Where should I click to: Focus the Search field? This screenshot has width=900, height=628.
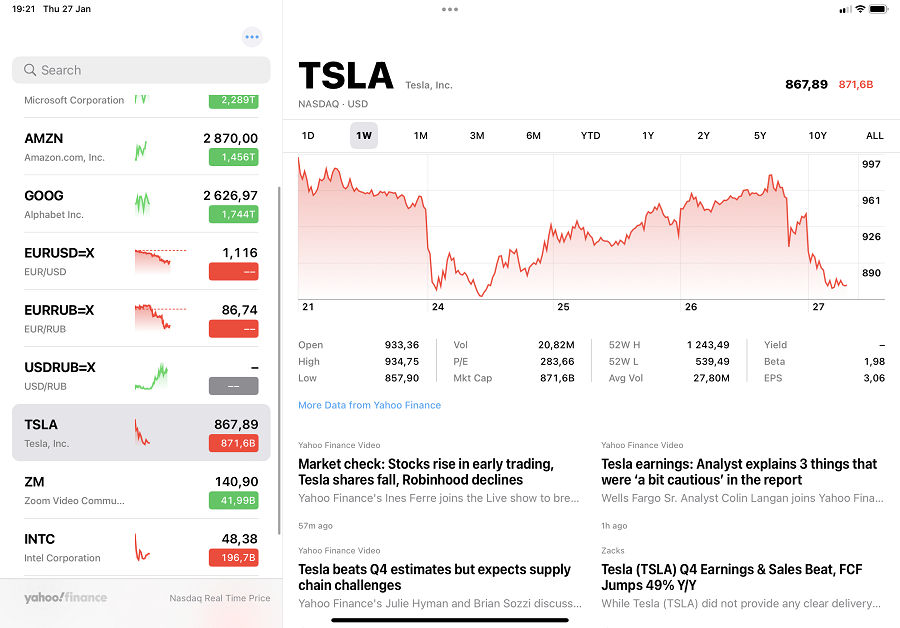[x=141, y=70]
